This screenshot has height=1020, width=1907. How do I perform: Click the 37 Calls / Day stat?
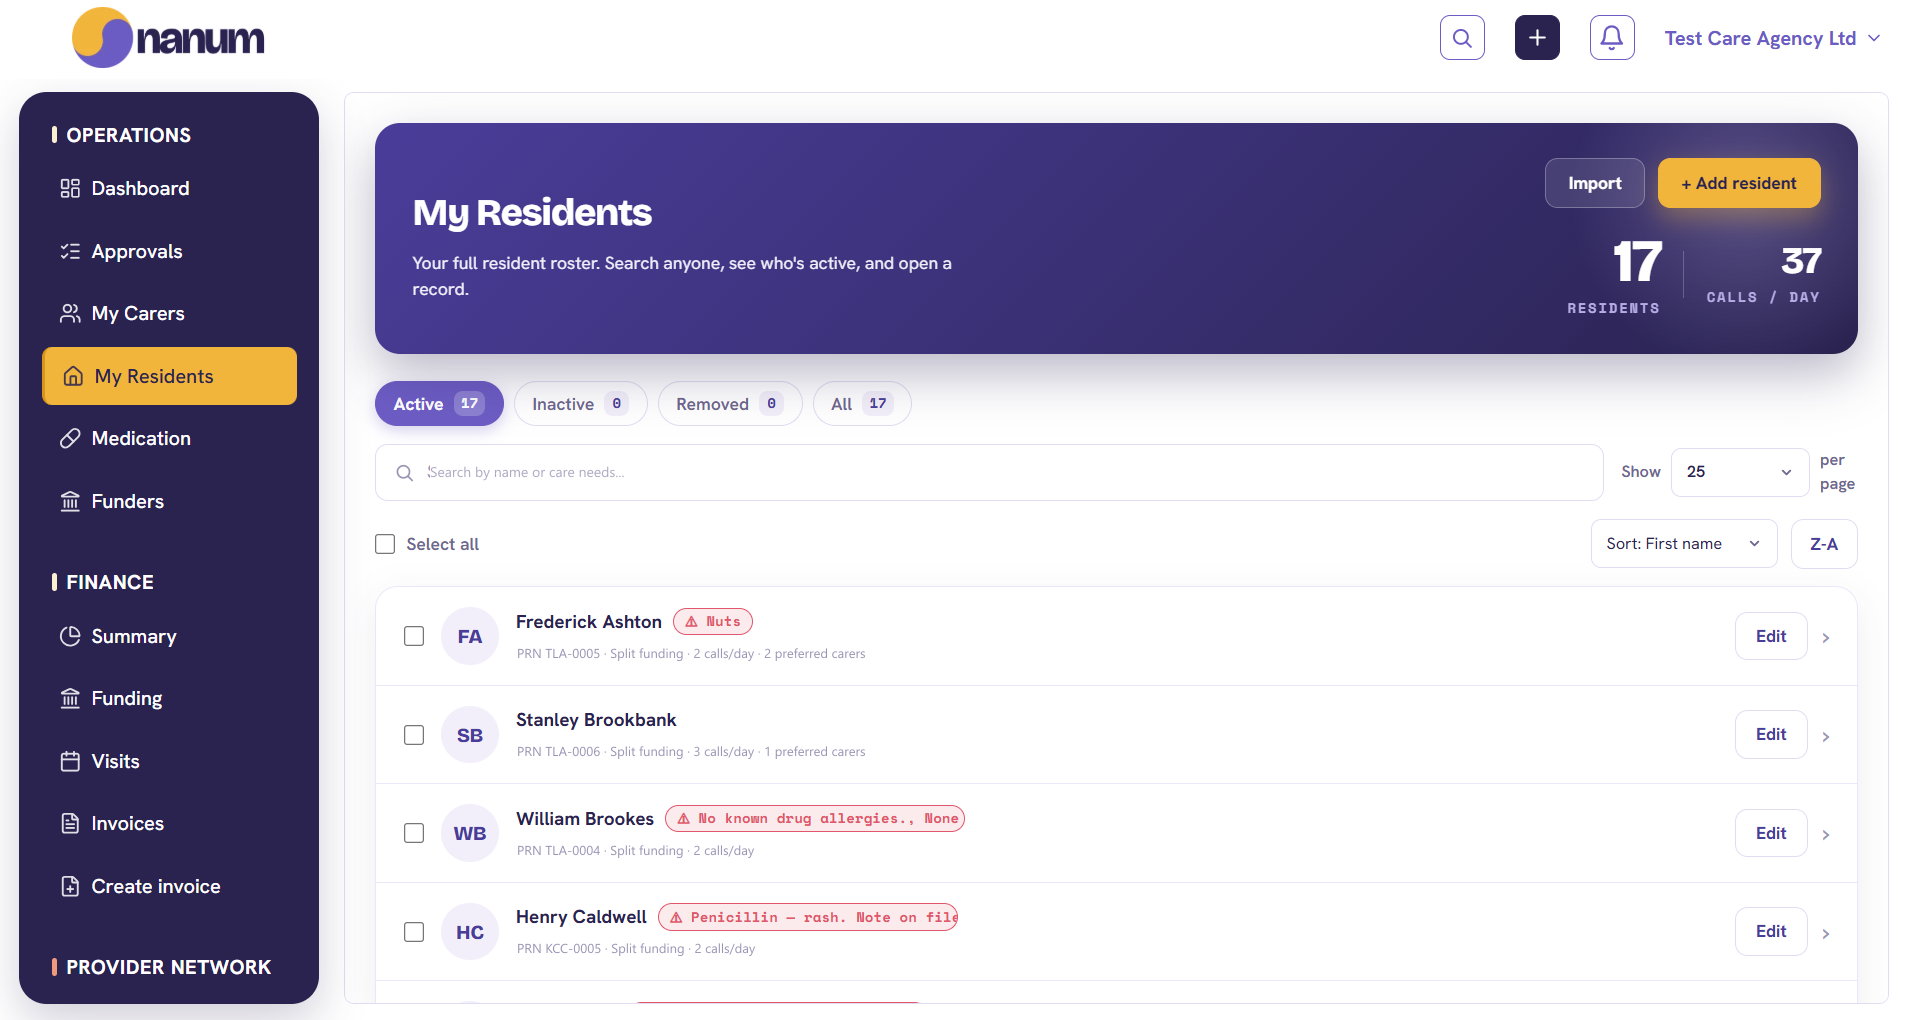(x=1764, y=275)
